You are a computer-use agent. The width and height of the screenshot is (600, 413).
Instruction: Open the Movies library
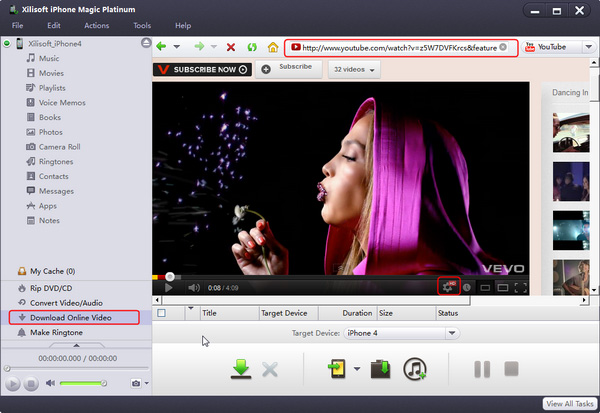51,73
